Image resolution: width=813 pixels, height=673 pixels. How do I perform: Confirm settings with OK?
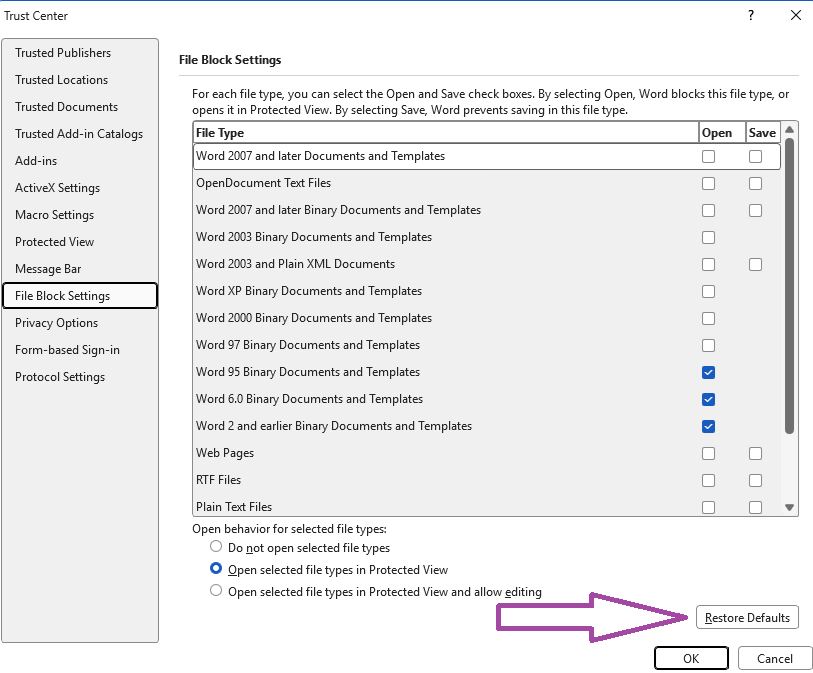click(x=691, y=657)
